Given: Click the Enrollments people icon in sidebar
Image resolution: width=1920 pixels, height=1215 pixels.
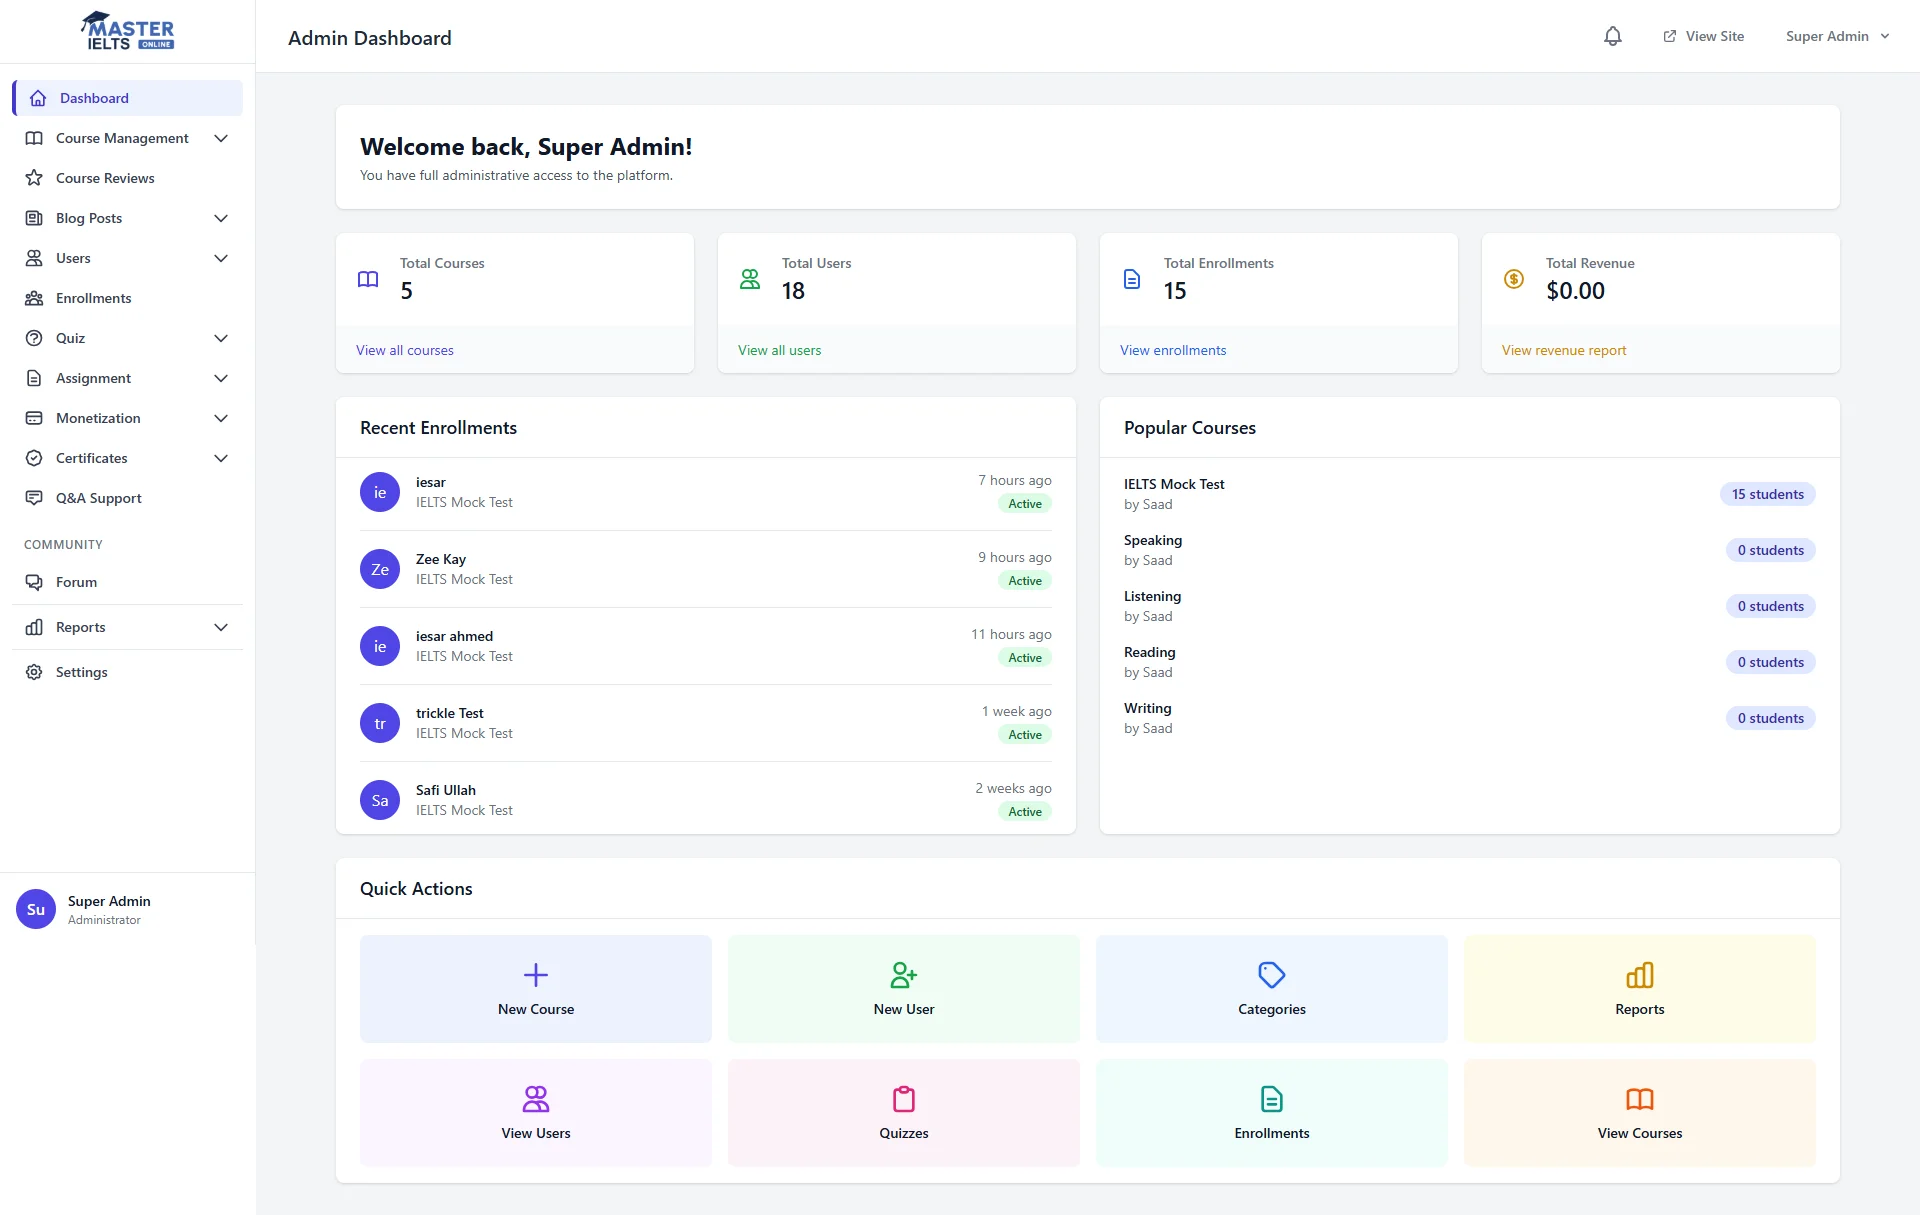Looking at the screenshot, I should pyautogui.click(x=34, y=298).
